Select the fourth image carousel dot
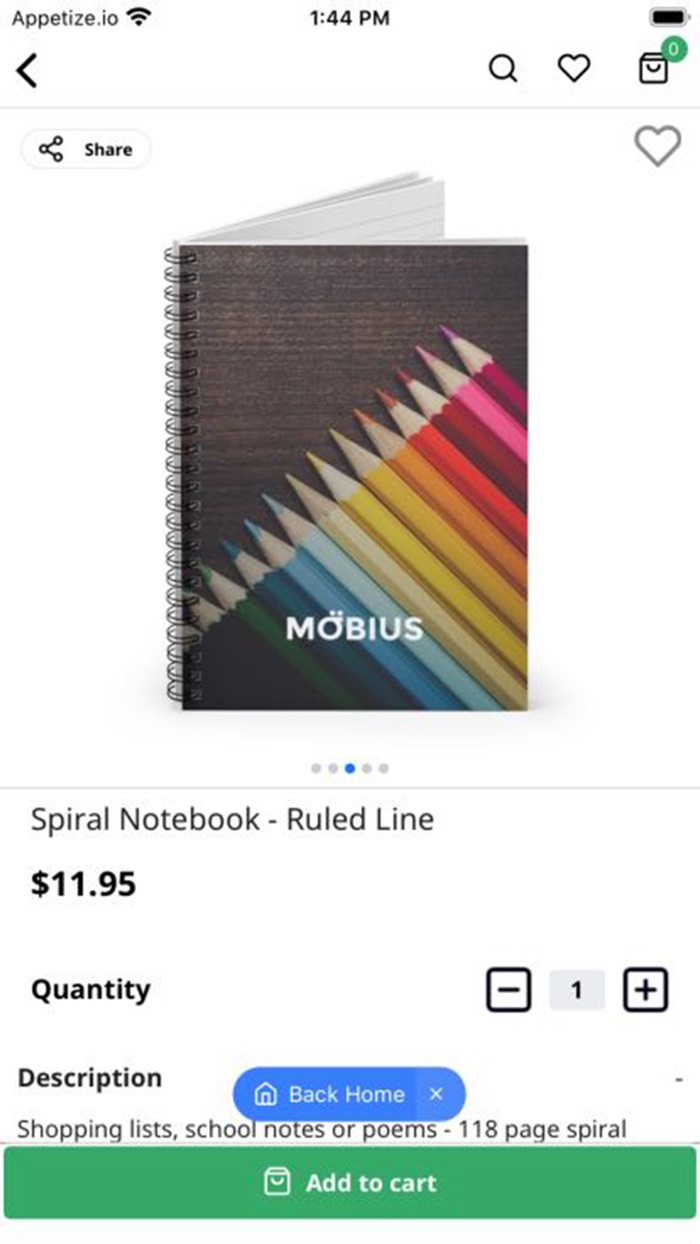 click(x=367, y=768)
